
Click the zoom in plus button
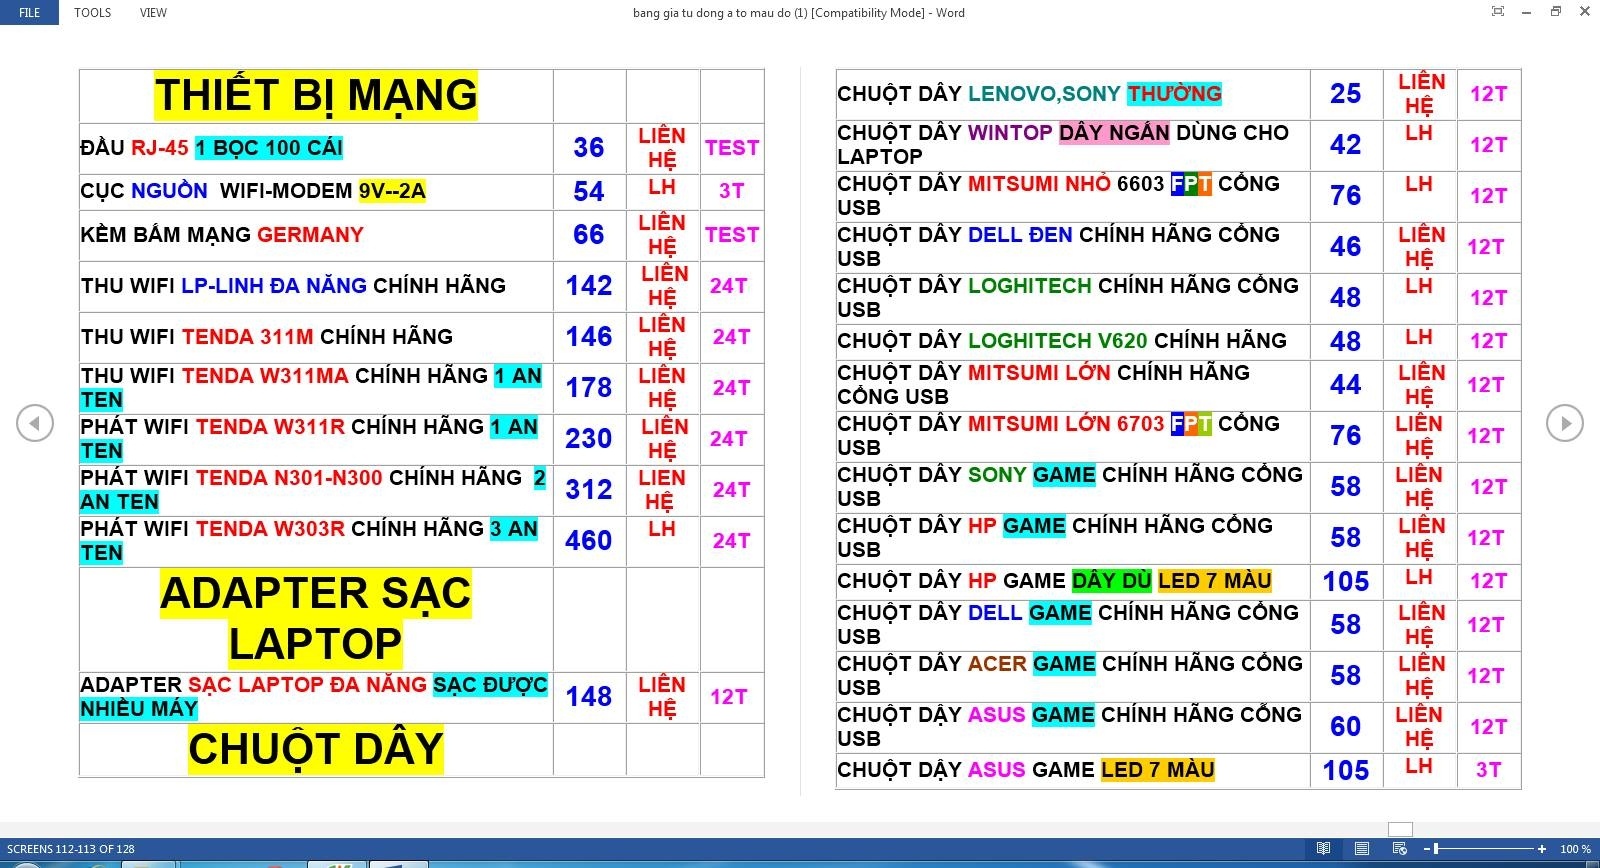tap(1542, 849)
